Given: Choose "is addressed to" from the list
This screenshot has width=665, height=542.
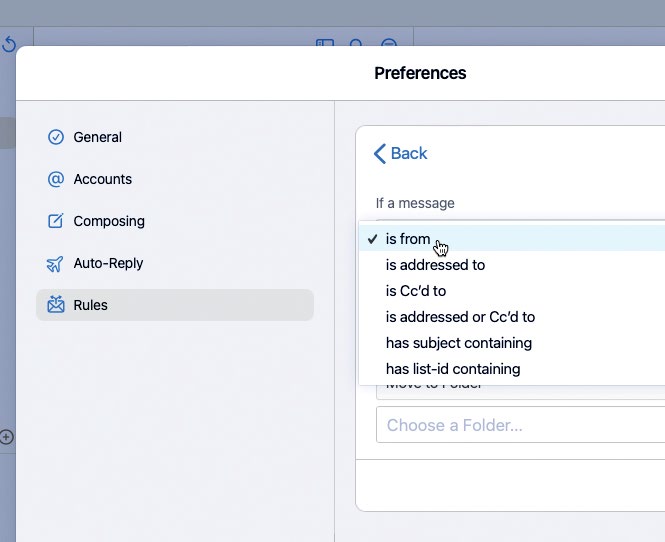Looking at the screenshot, I should (435, 265).
